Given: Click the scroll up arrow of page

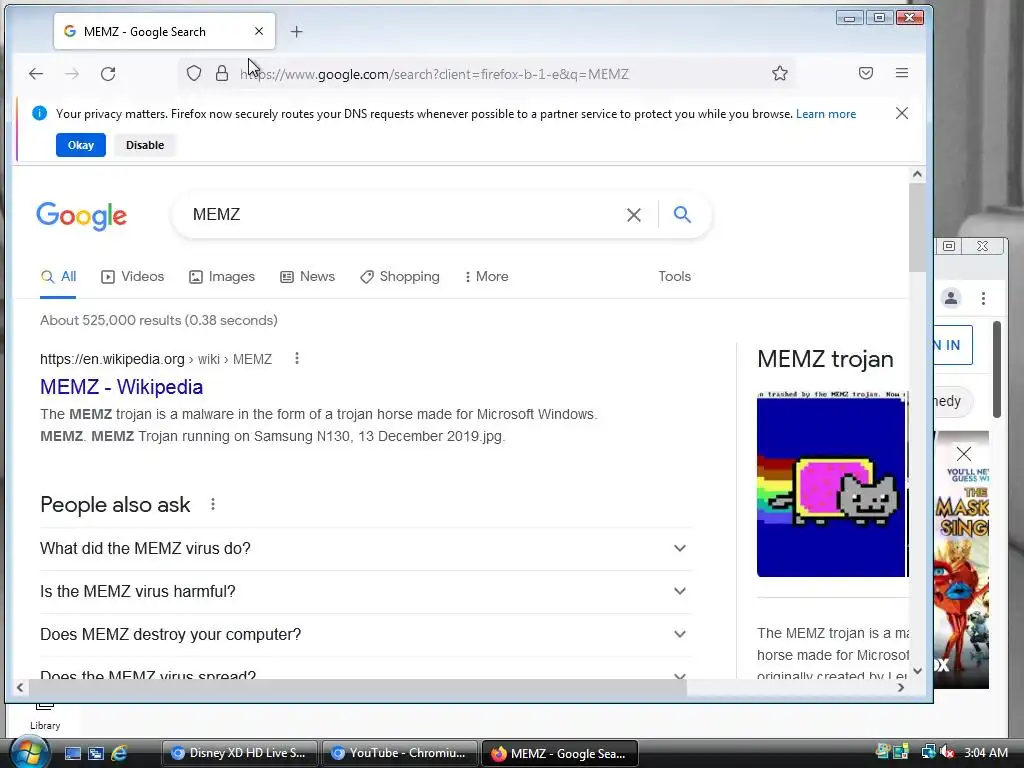Looking at the screenshot, I should coord(917,174).
